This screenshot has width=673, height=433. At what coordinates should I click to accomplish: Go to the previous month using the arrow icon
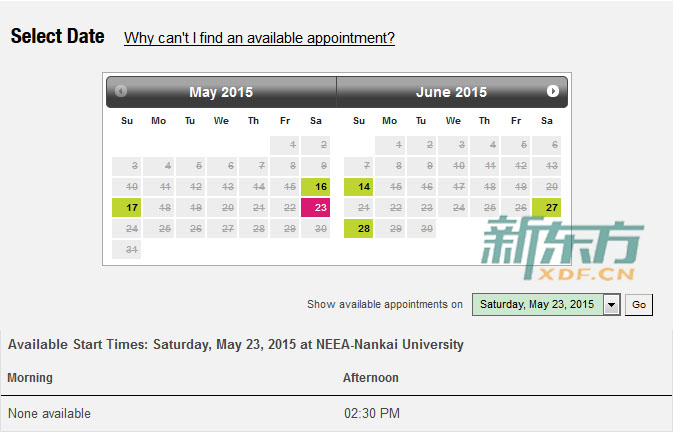tap(121, 91)
